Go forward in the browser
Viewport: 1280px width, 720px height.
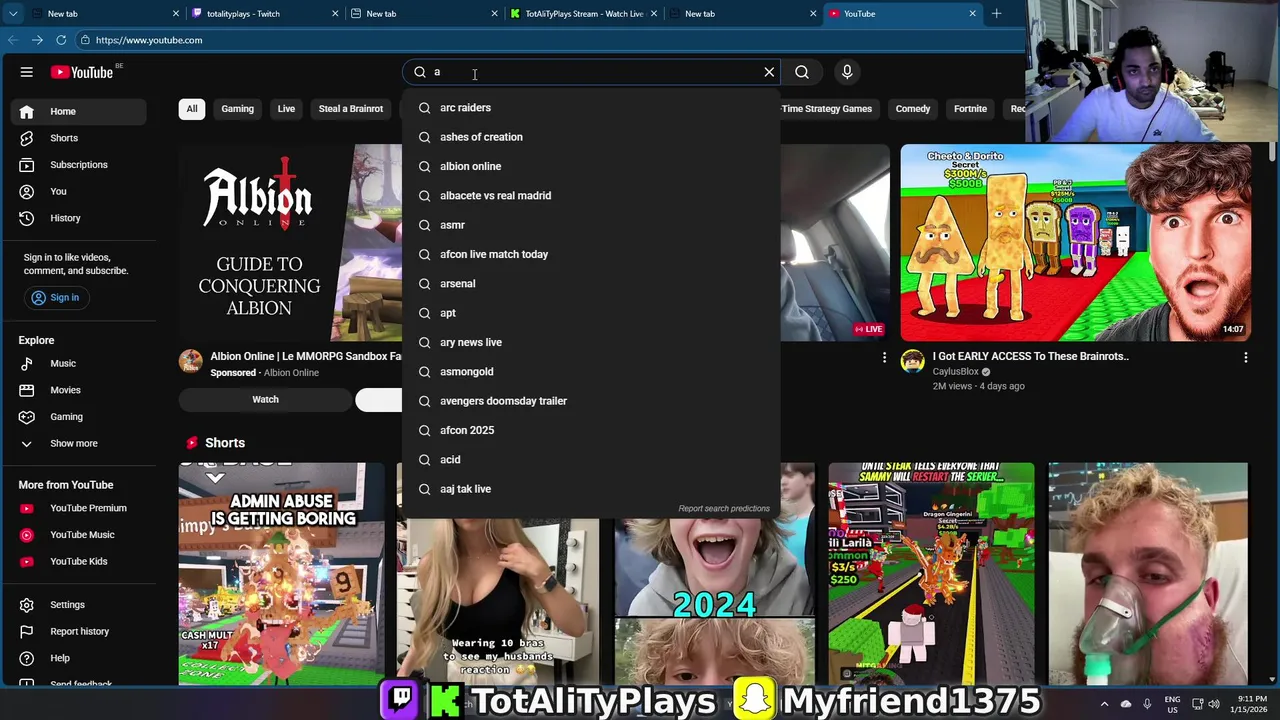[37, 40]
